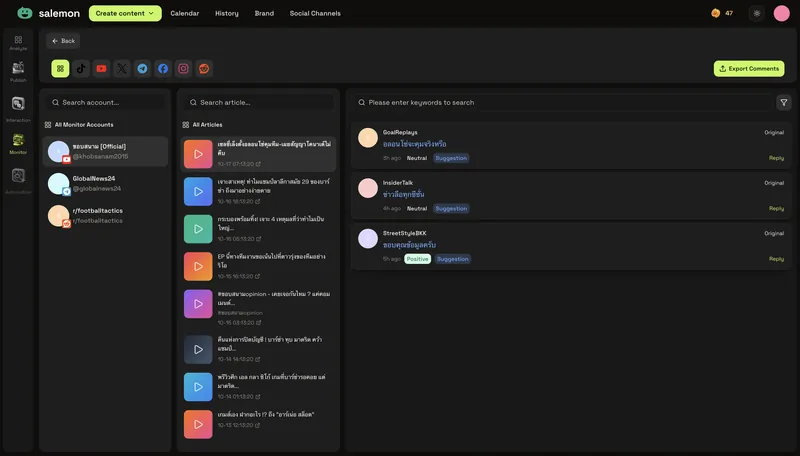Filter by Reddit platform icon
This screenshot has height=456, width=800.
click(x=204, y=68)
